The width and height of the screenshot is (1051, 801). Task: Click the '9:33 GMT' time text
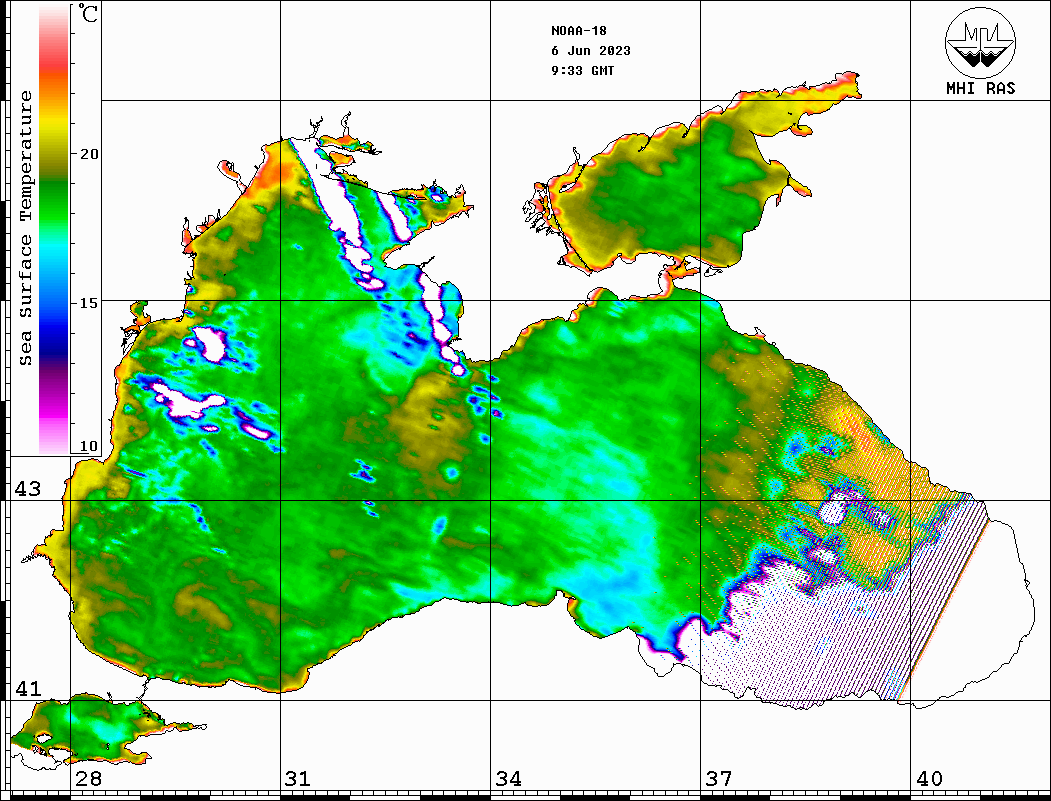[582, 71]
